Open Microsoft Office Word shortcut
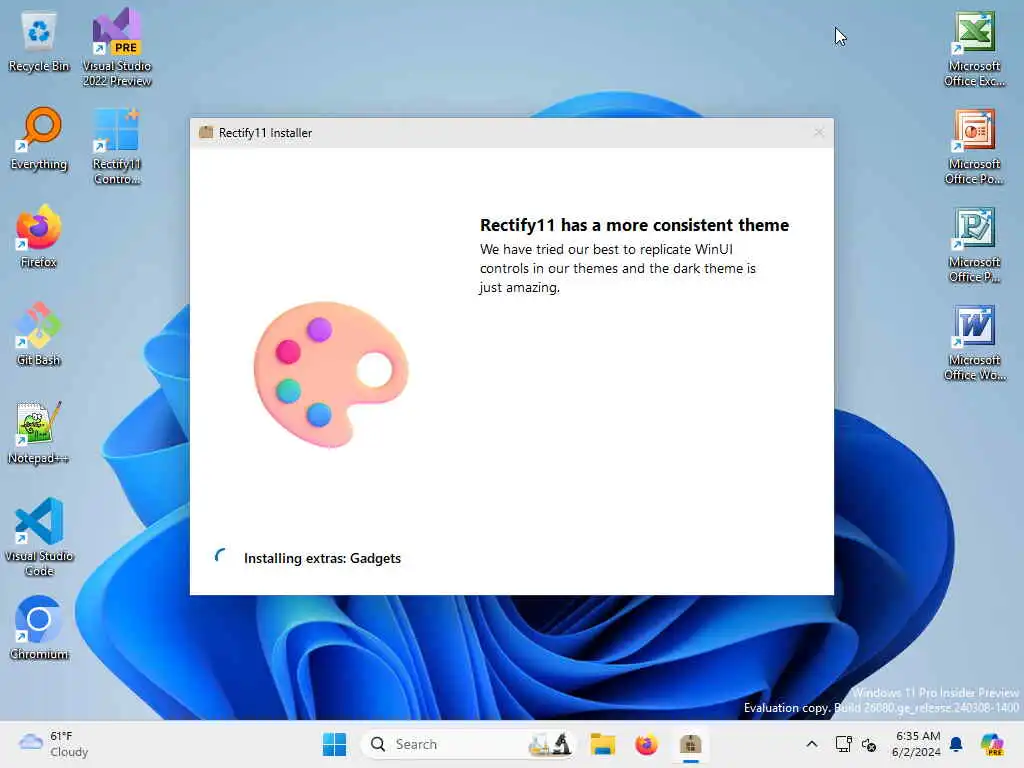 (974, 342)
